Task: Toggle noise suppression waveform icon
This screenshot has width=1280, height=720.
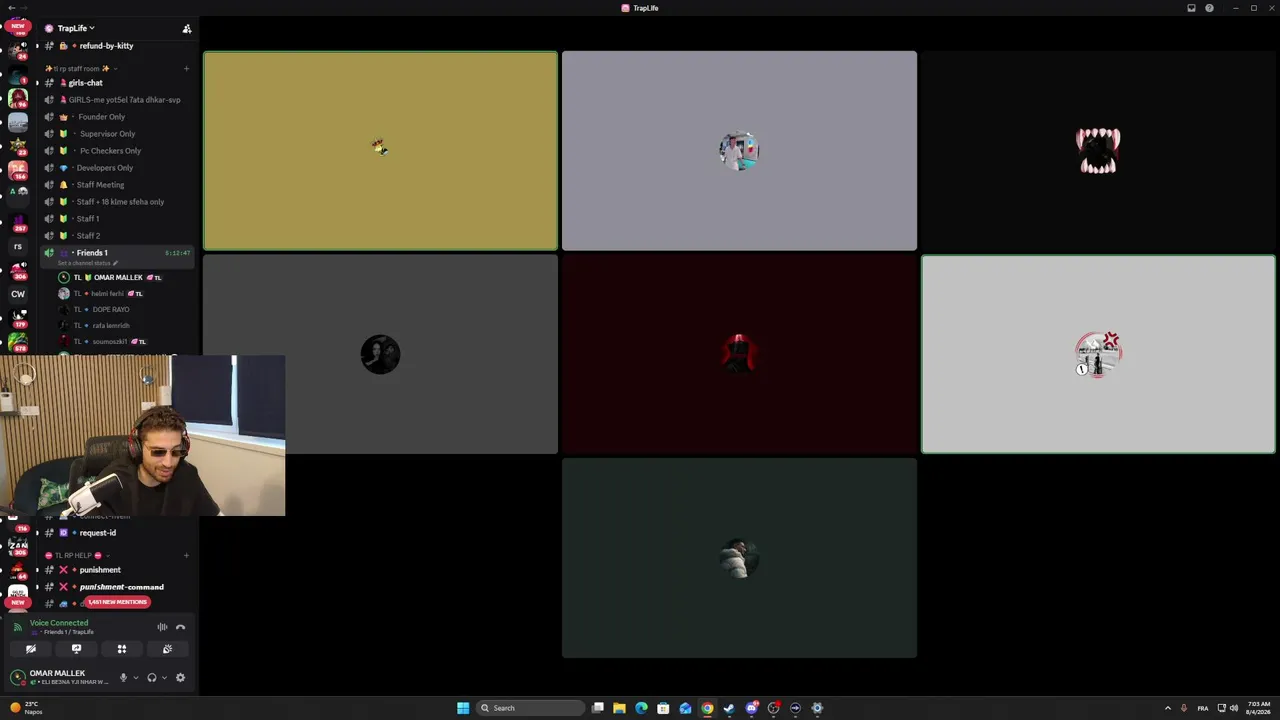Action: (x=162, y=627)
